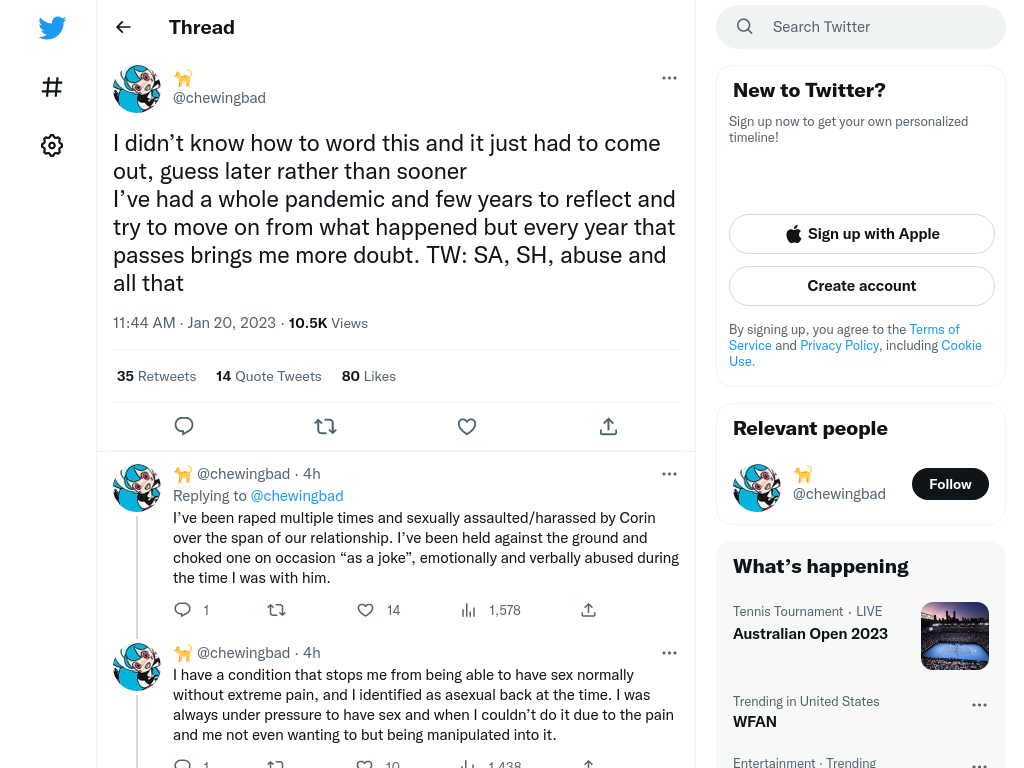Viewport: 1024px width, 768px height.
Task: Open the more options menu on the main tweet
Action: (669, 78)
